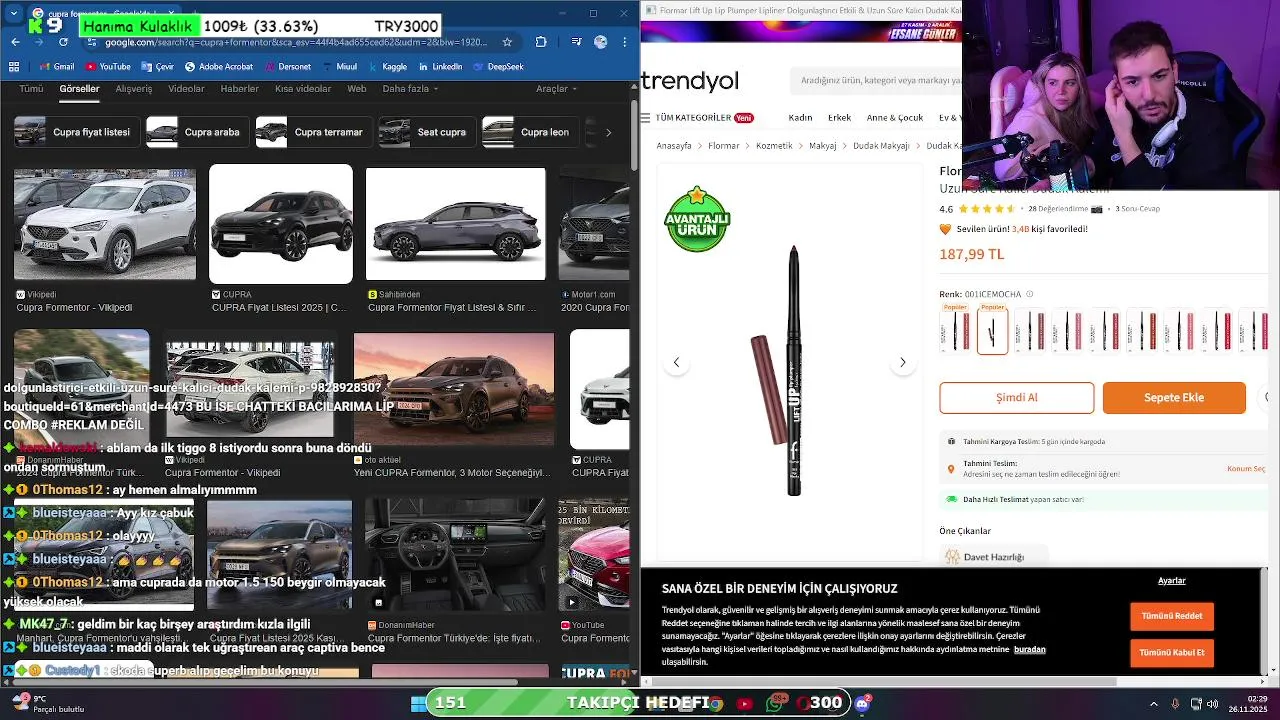Click Chrome's back arrow
This screenshot has height=720, width=1280.
pos(15,42)
